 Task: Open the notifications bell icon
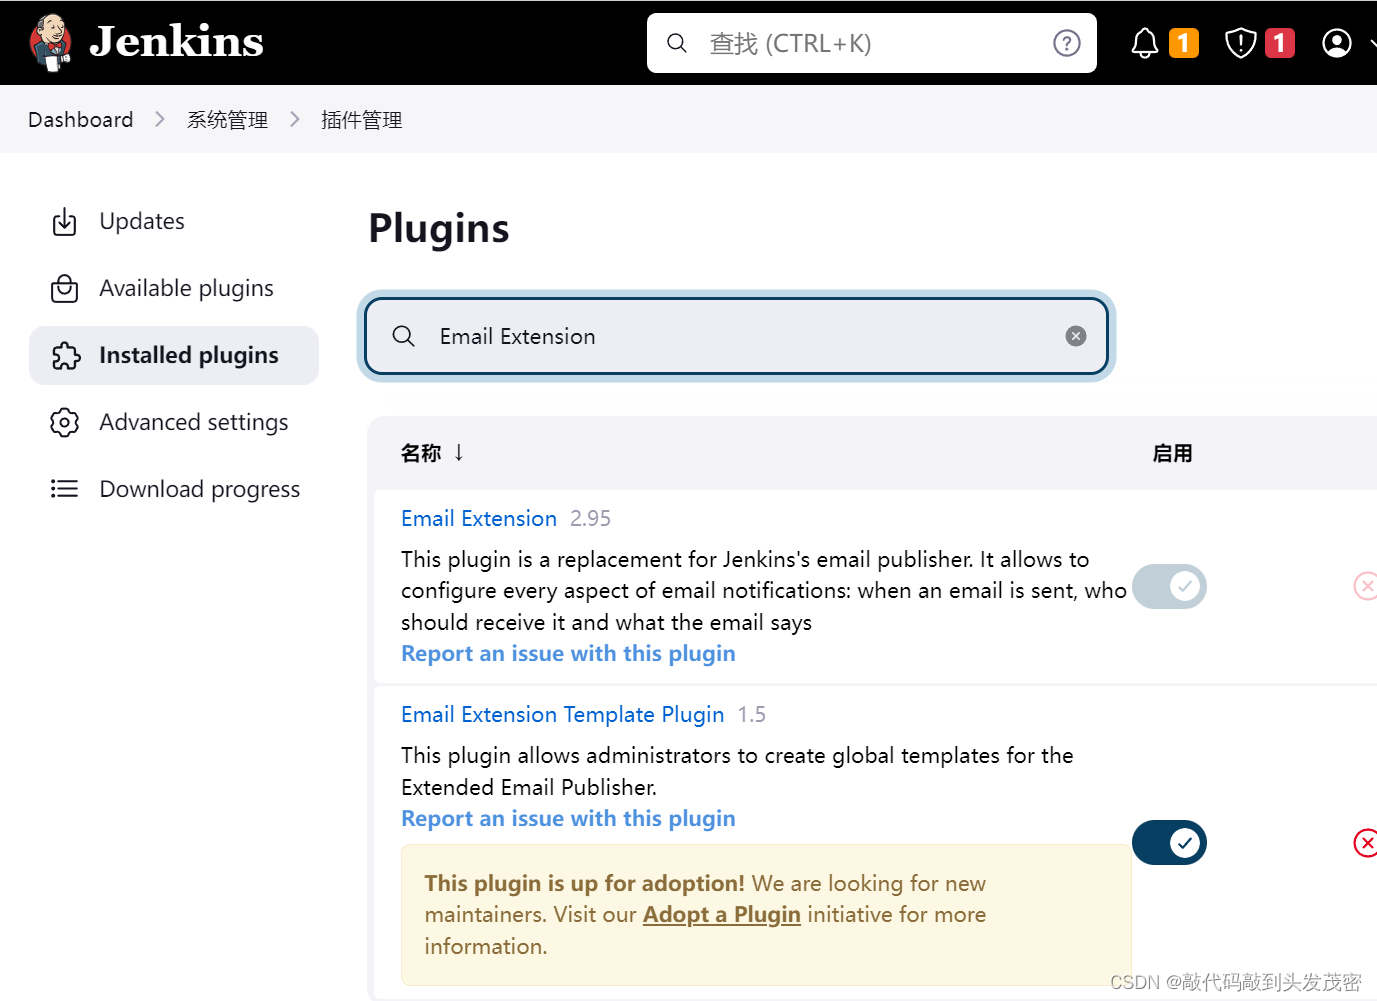[1145, 43]
